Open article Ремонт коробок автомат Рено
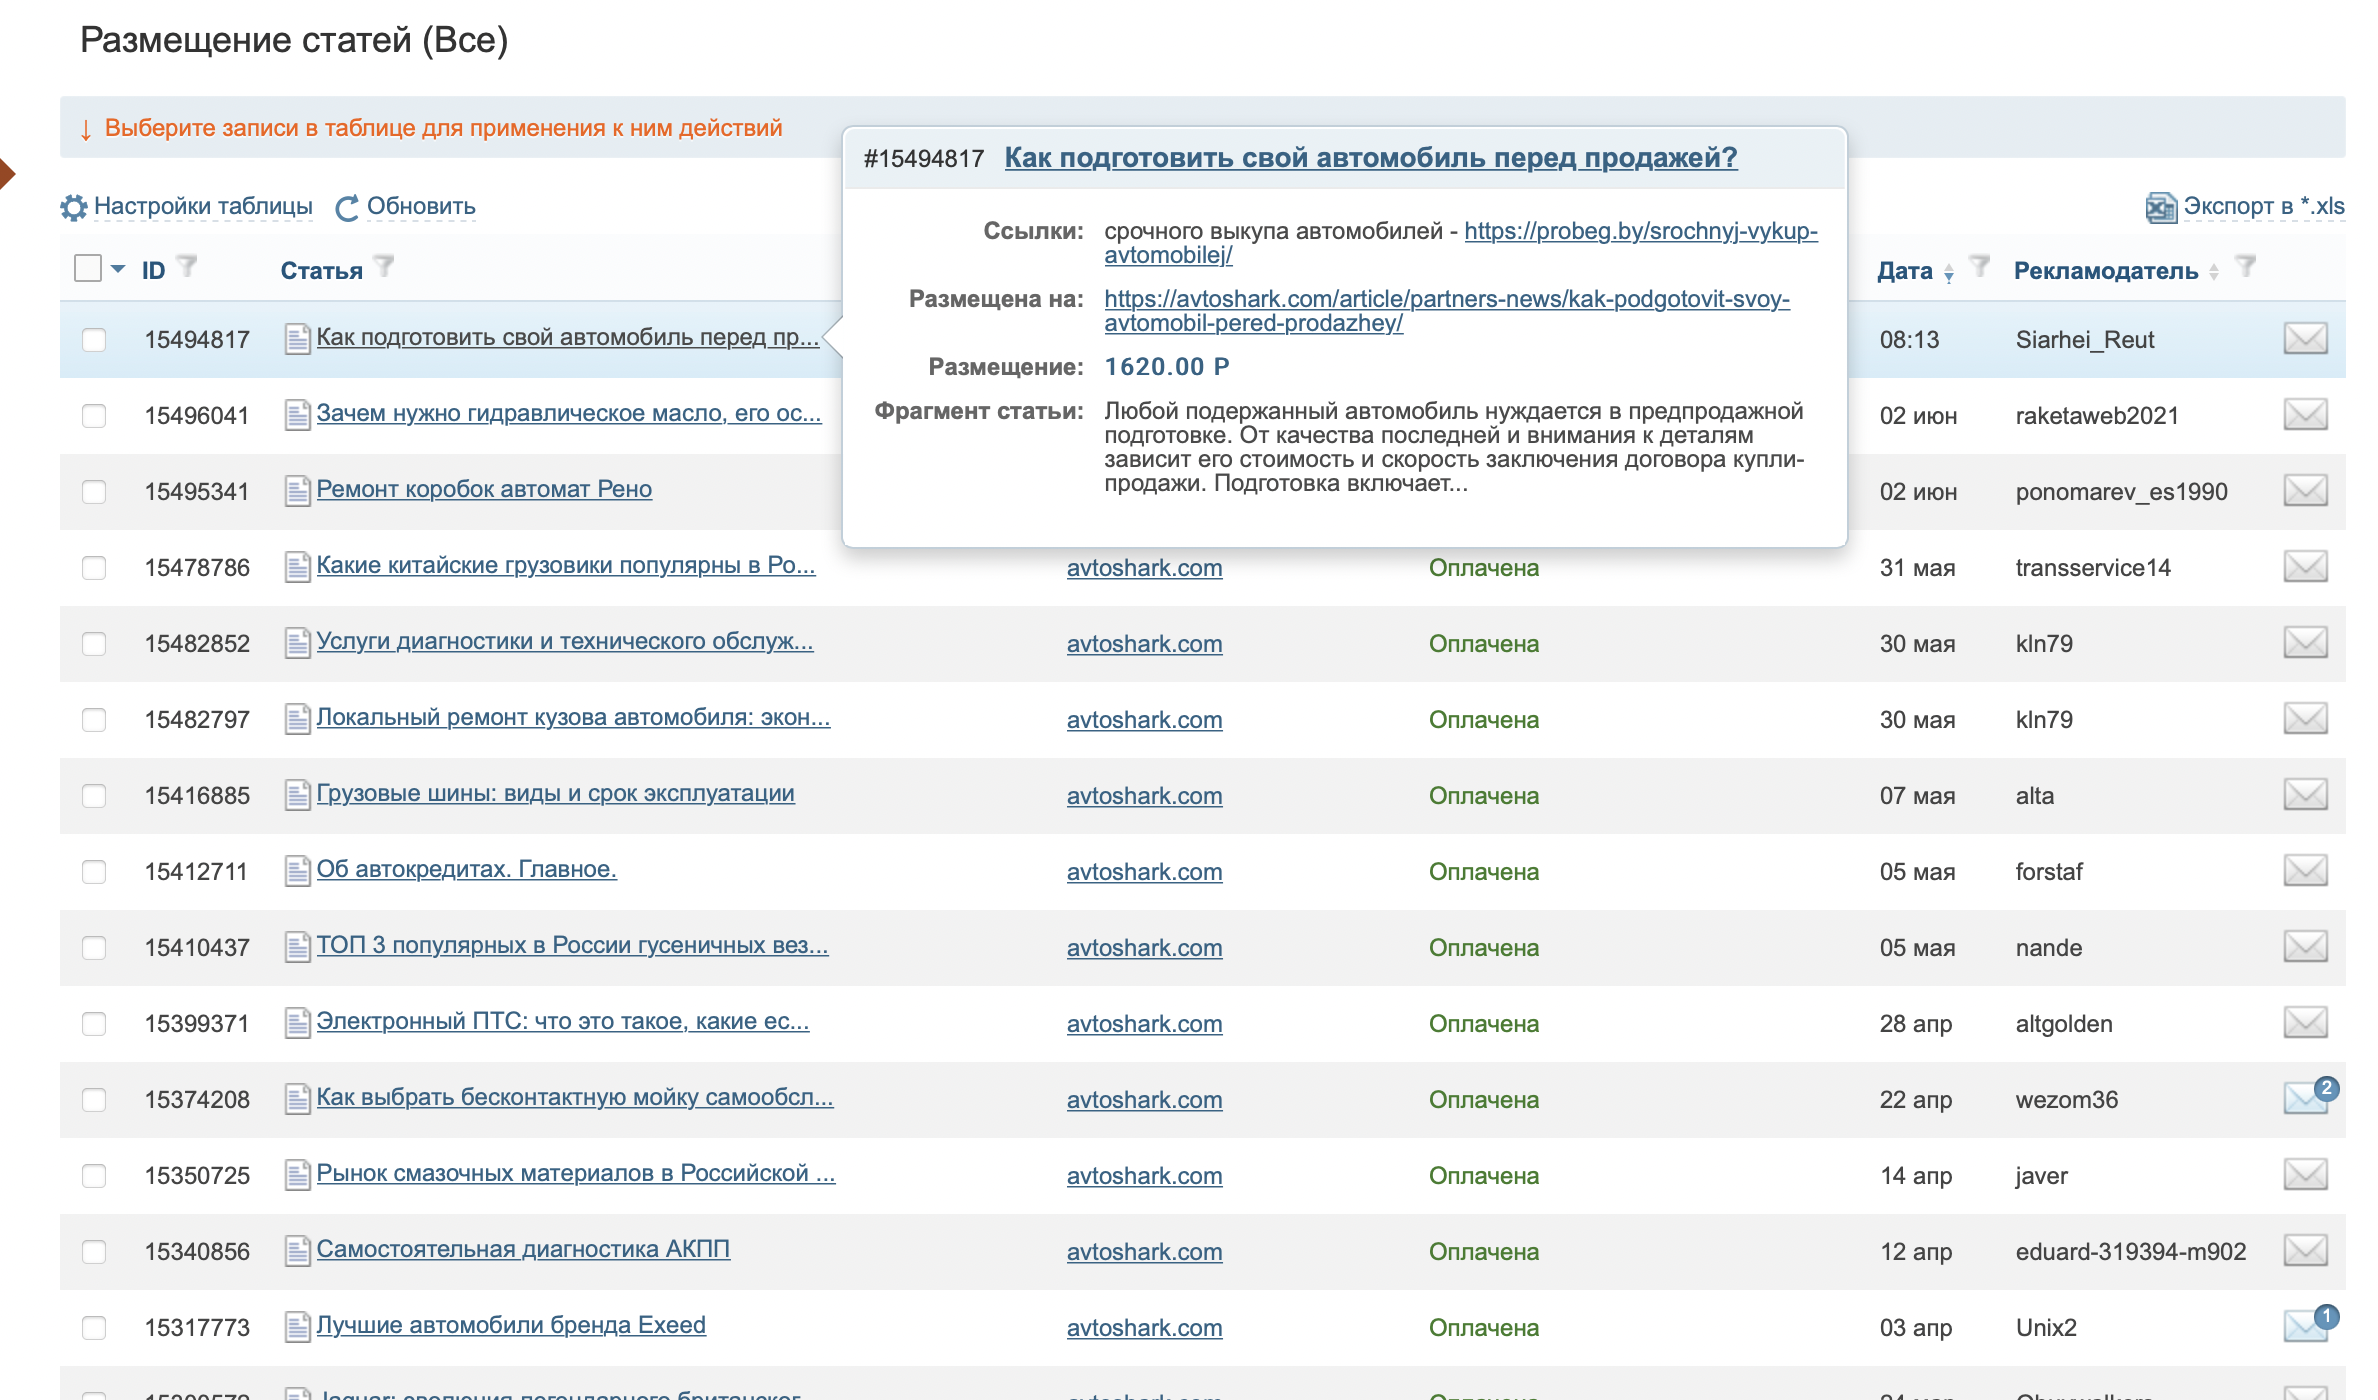 click(x=484, y=489)
